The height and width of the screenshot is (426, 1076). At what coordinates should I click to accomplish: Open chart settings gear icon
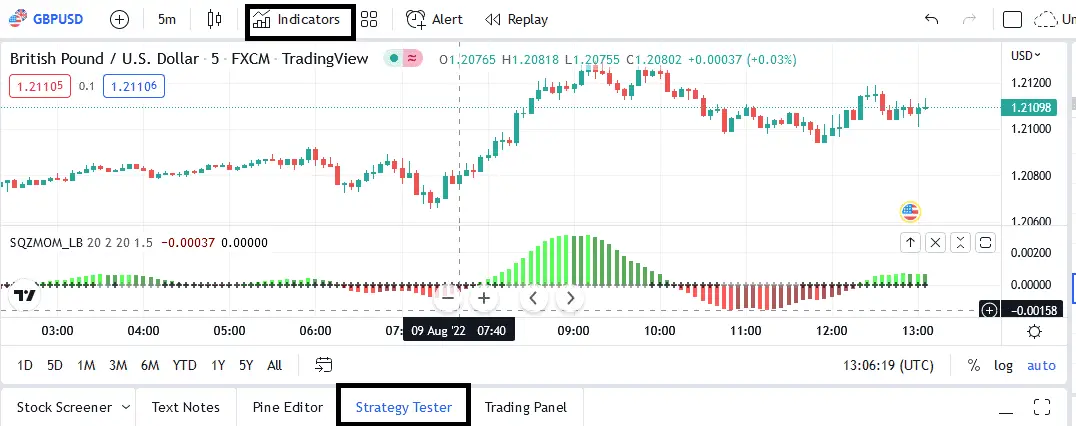point(1034,332)
